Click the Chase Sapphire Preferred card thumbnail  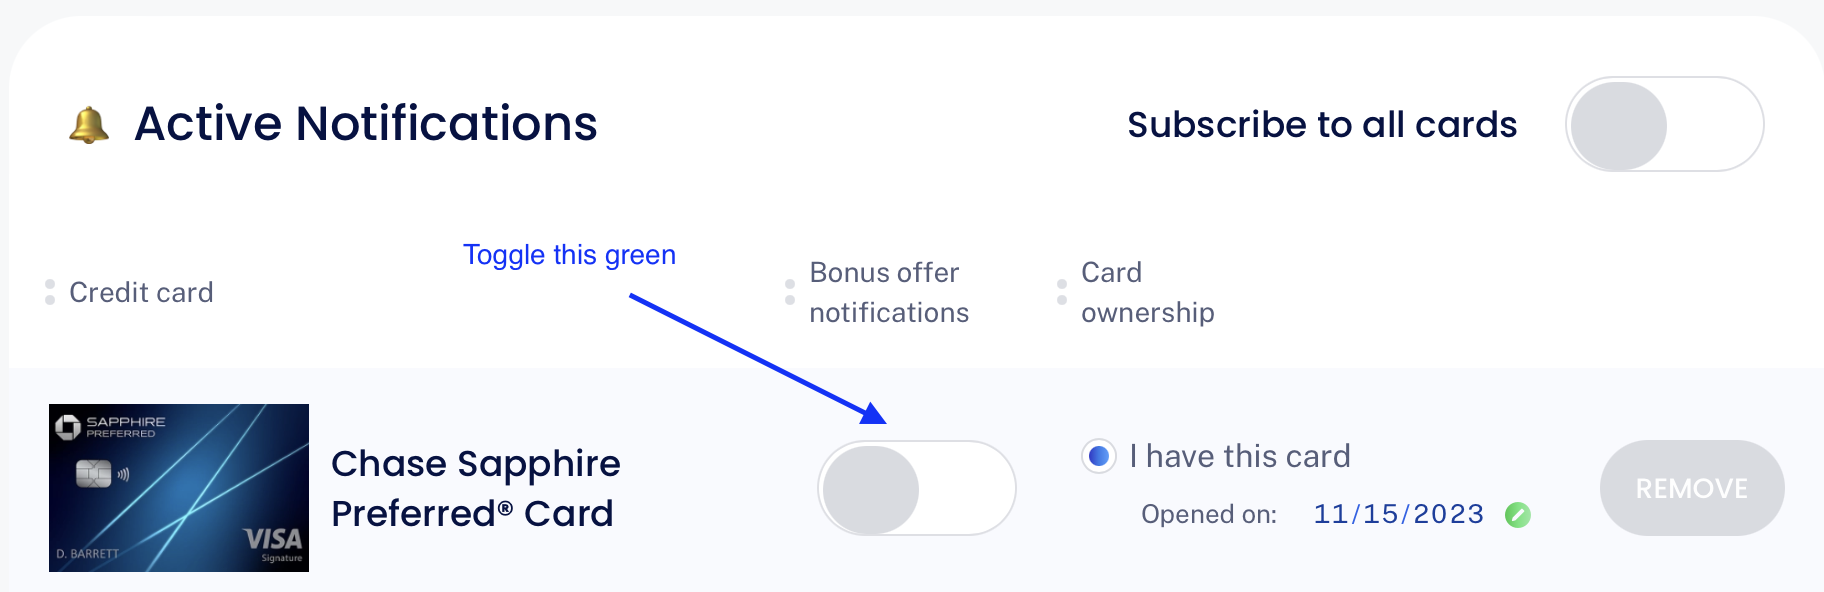179,488
